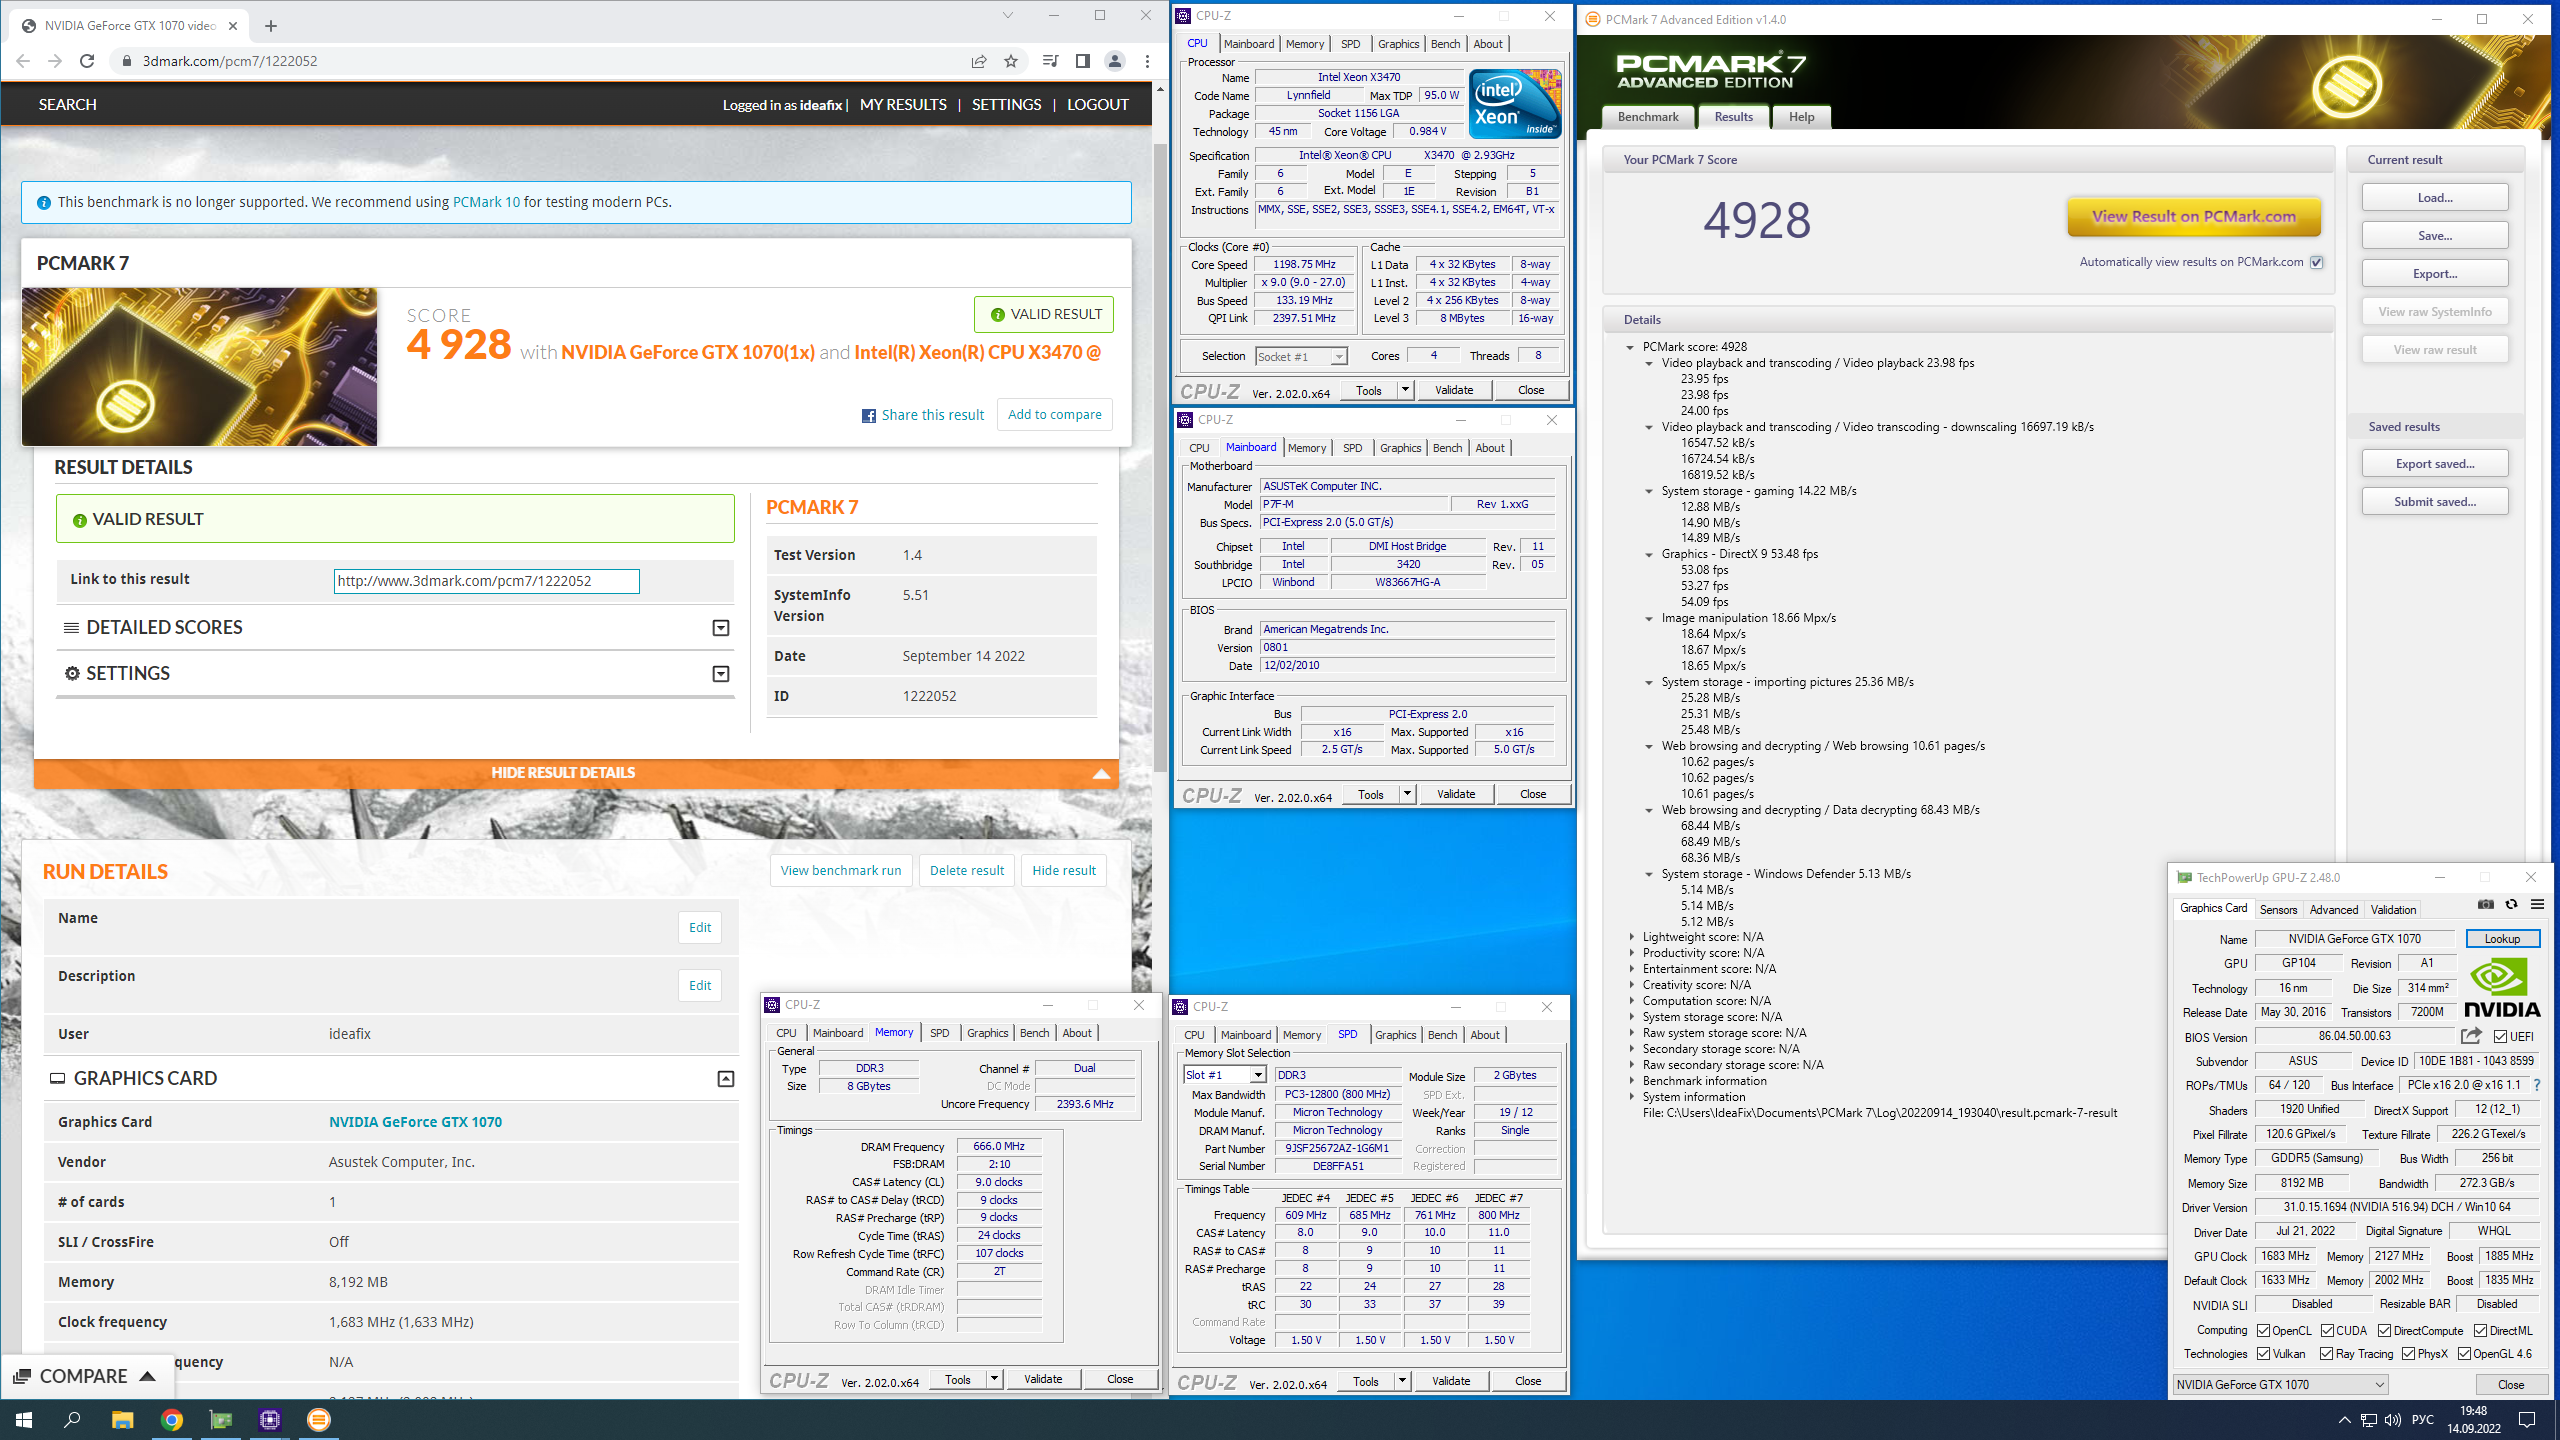Click the result link URL field
Image resolution: width=2560 pixels, height=1440 pixels.
tap(486, 581)
